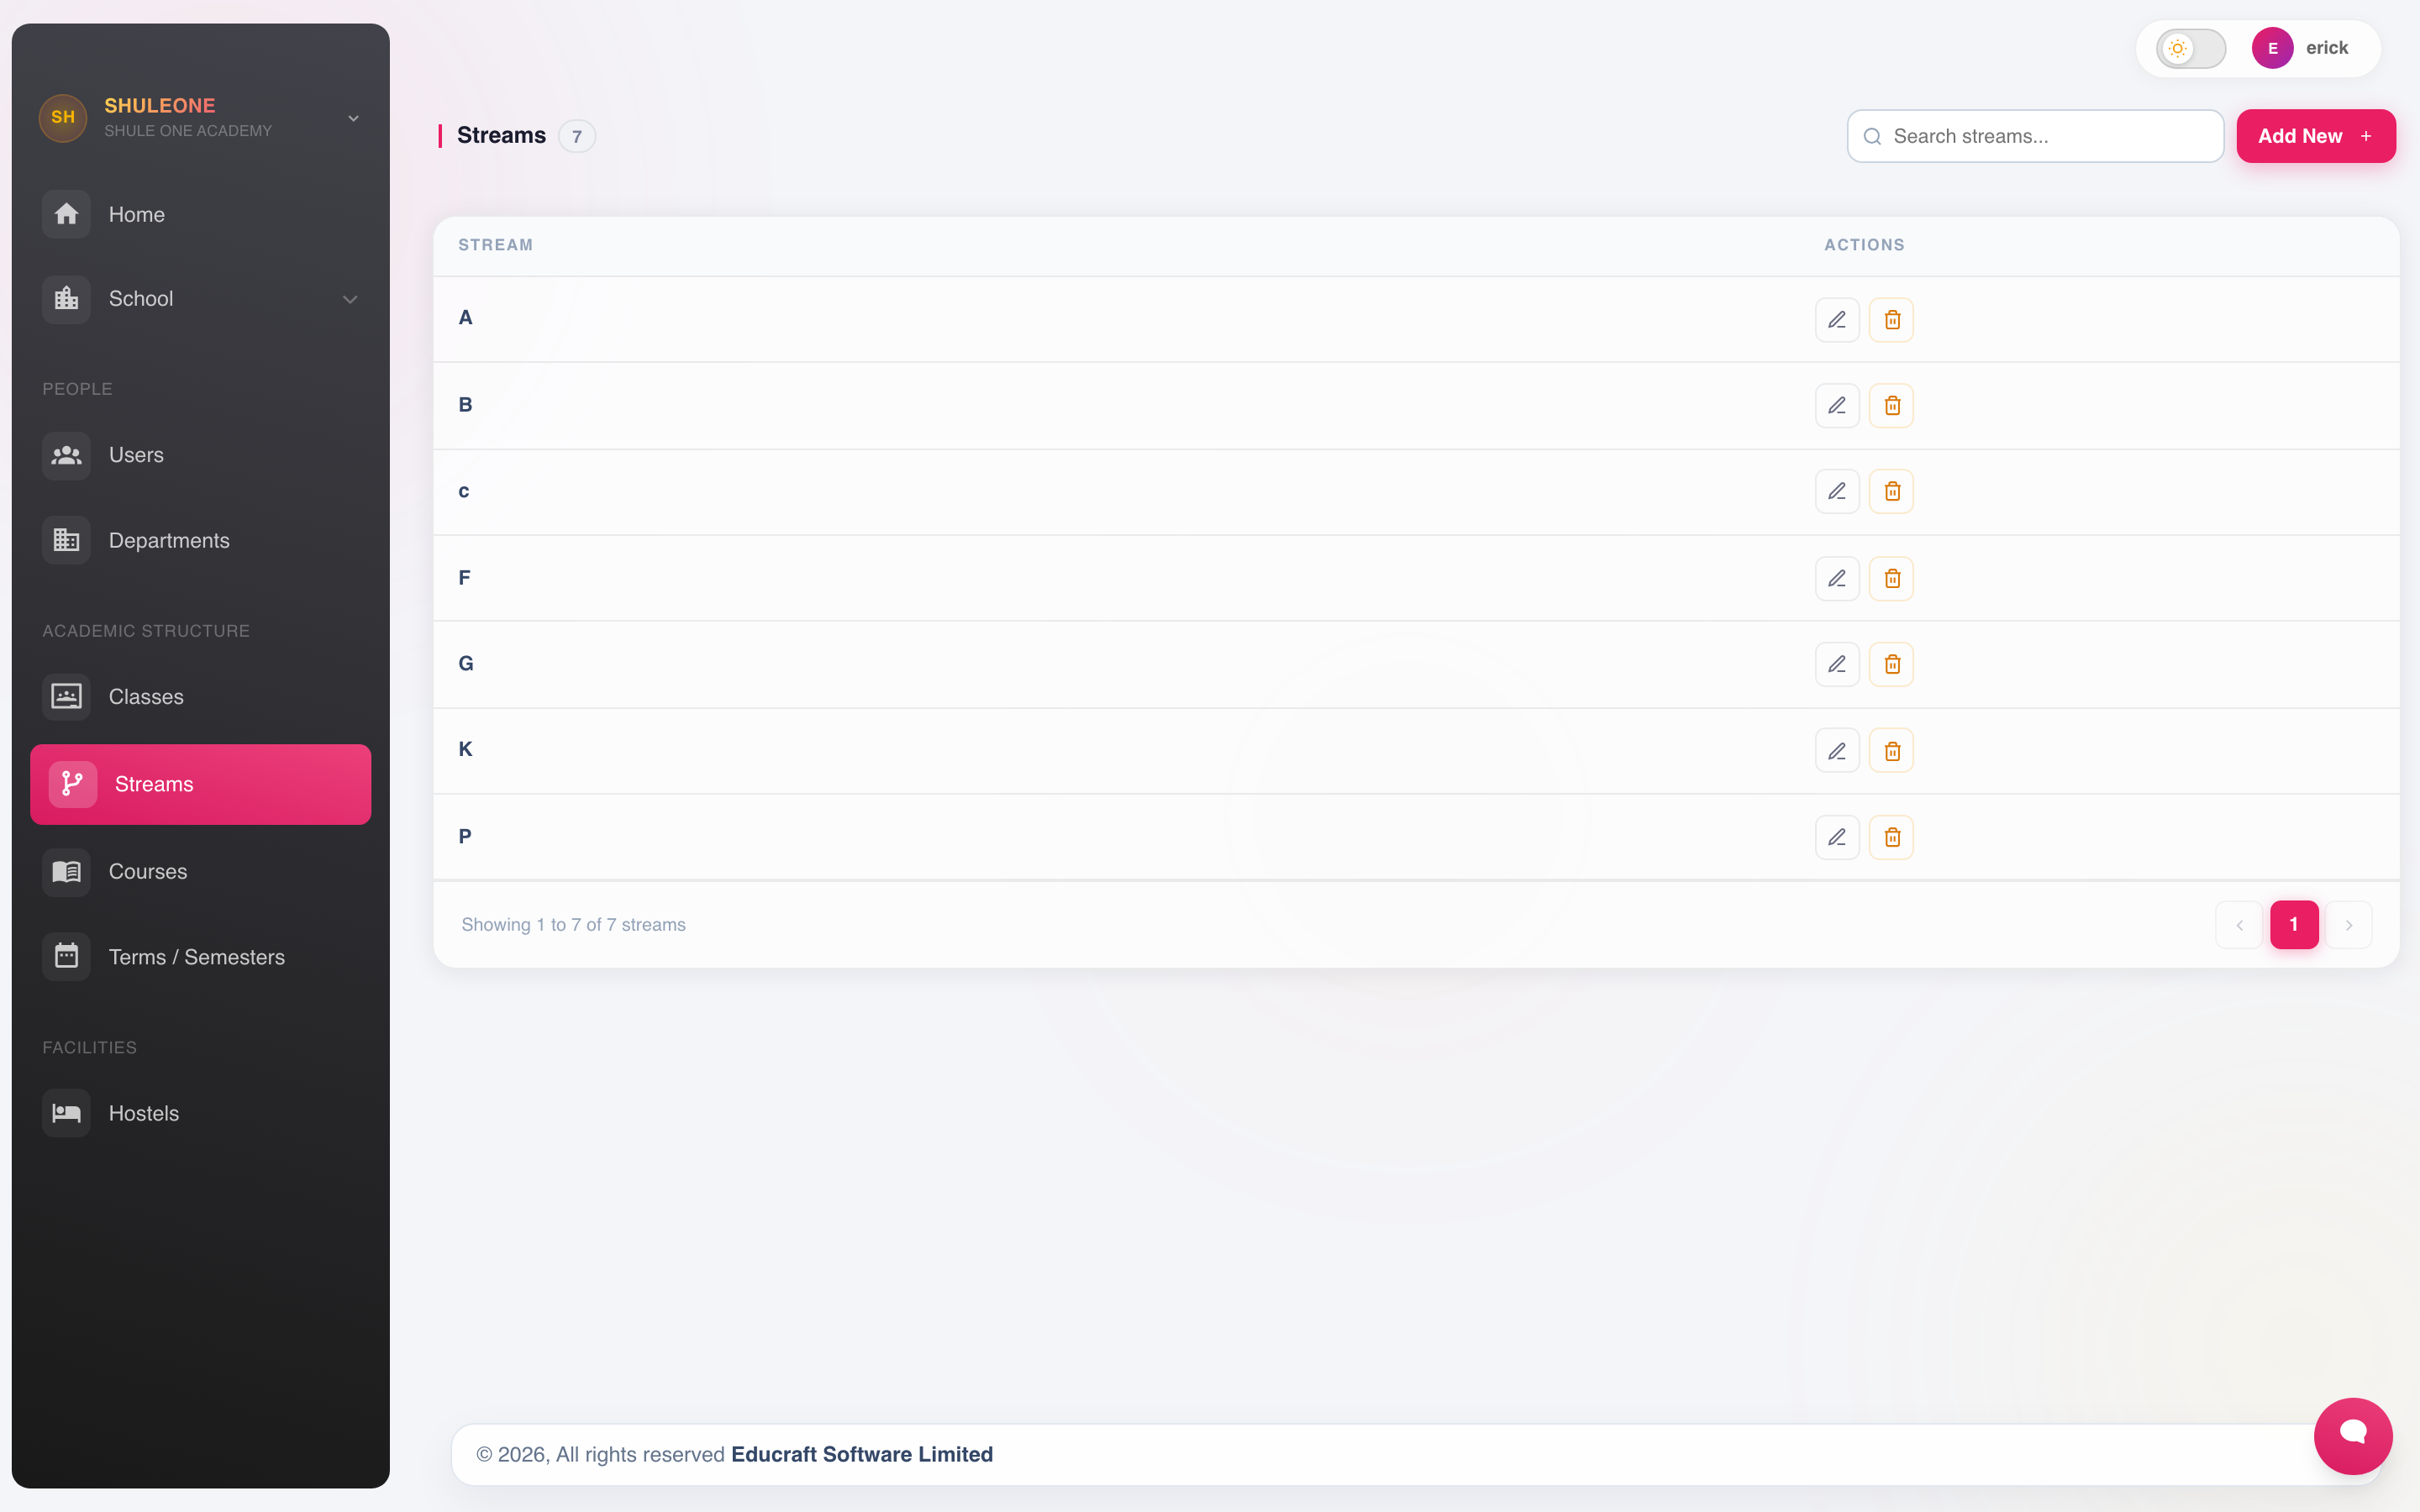Click the STREAM column header
Image resolution: width=2420 pixels, height=1512 pixels.
pos(496,245)
